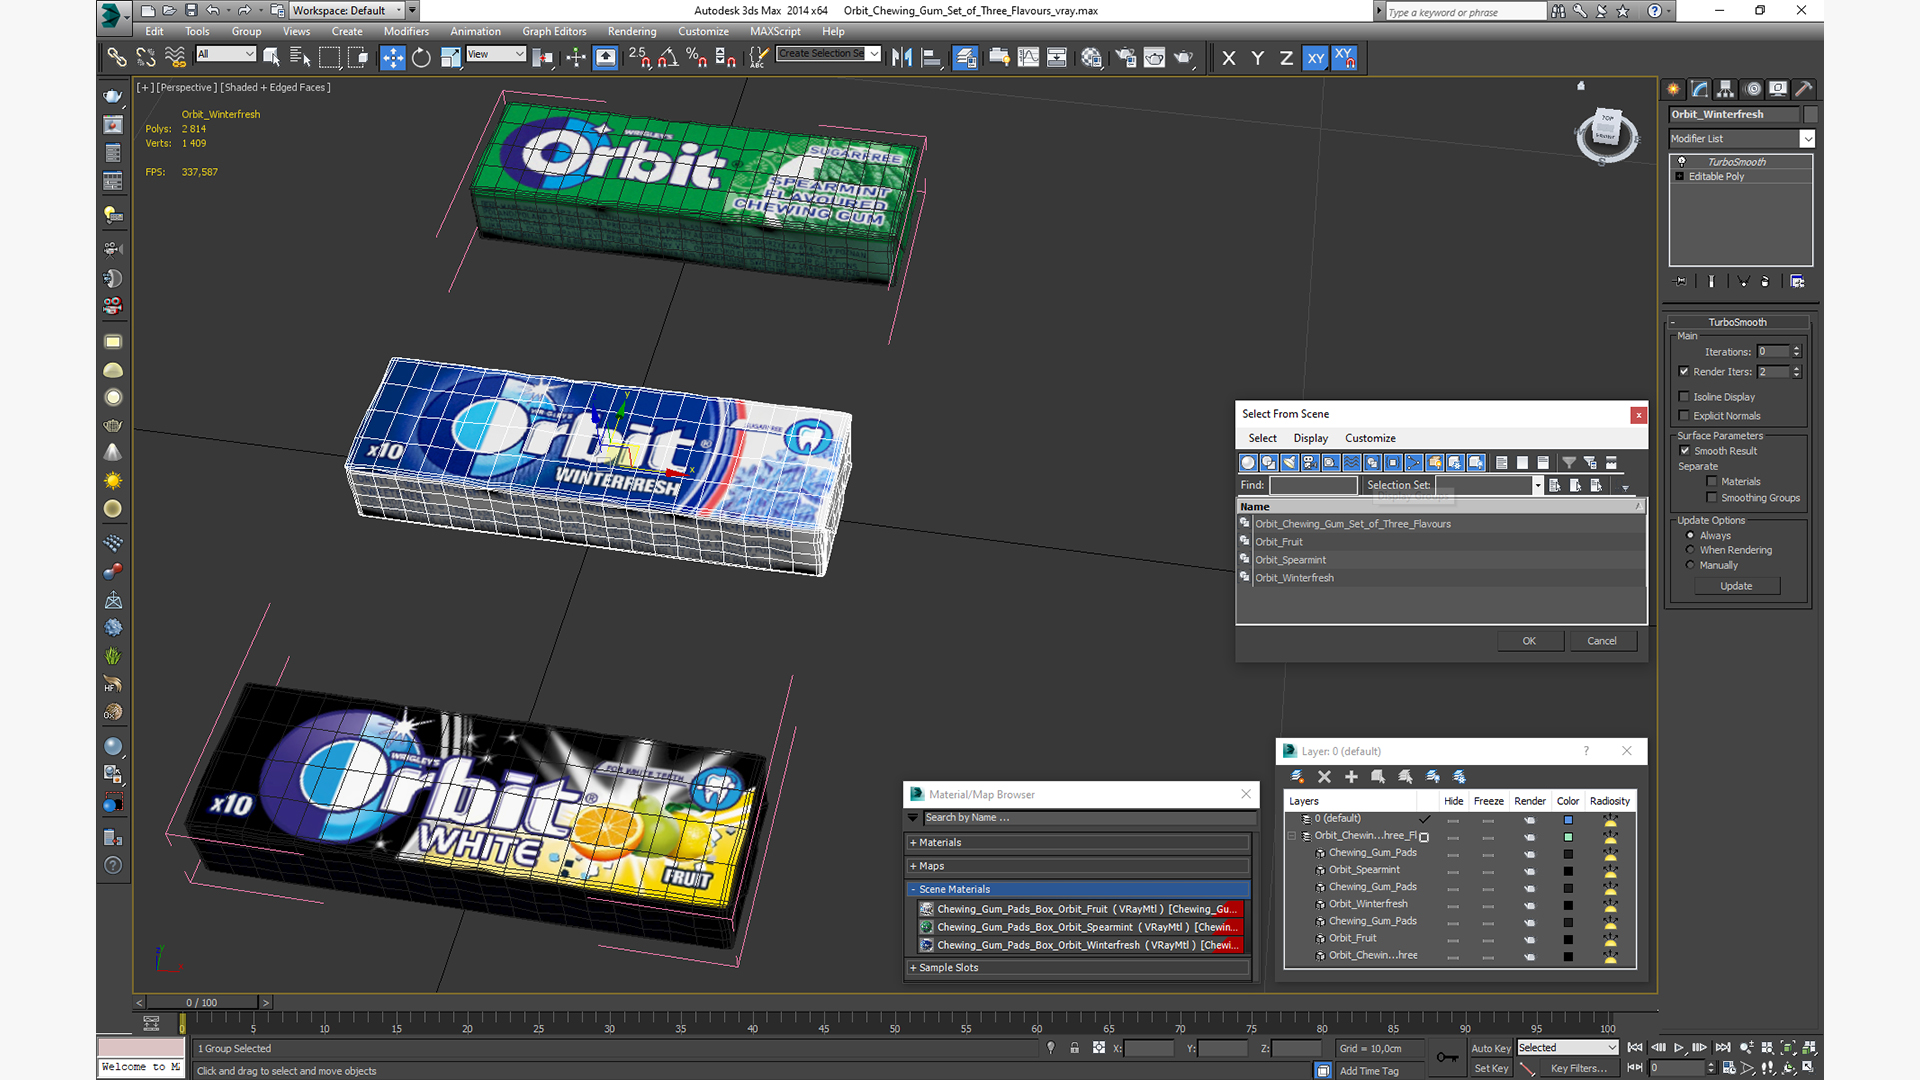Restrict to XY plane constraint
This screenshot has height=1080, width=1920.
tap(1316, 58)
